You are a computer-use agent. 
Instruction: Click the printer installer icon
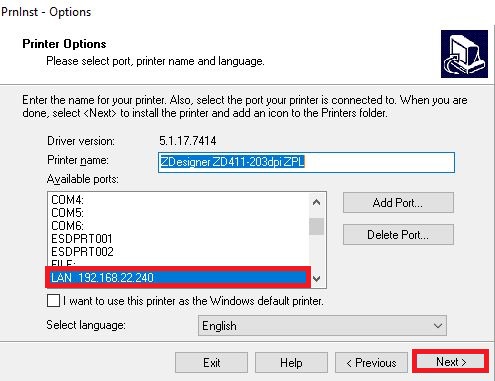tap(464, 54)
